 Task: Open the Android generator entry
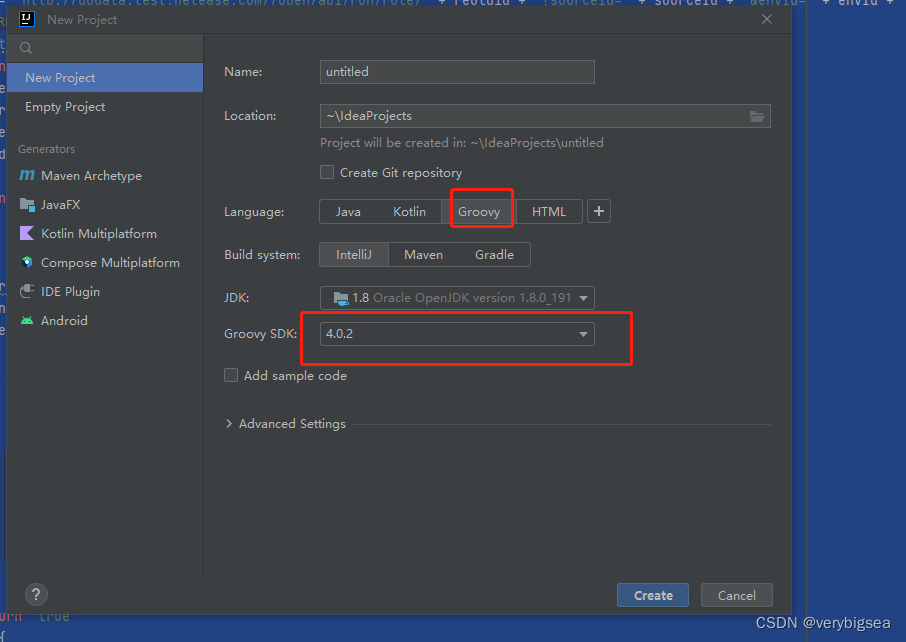(105, 320)
